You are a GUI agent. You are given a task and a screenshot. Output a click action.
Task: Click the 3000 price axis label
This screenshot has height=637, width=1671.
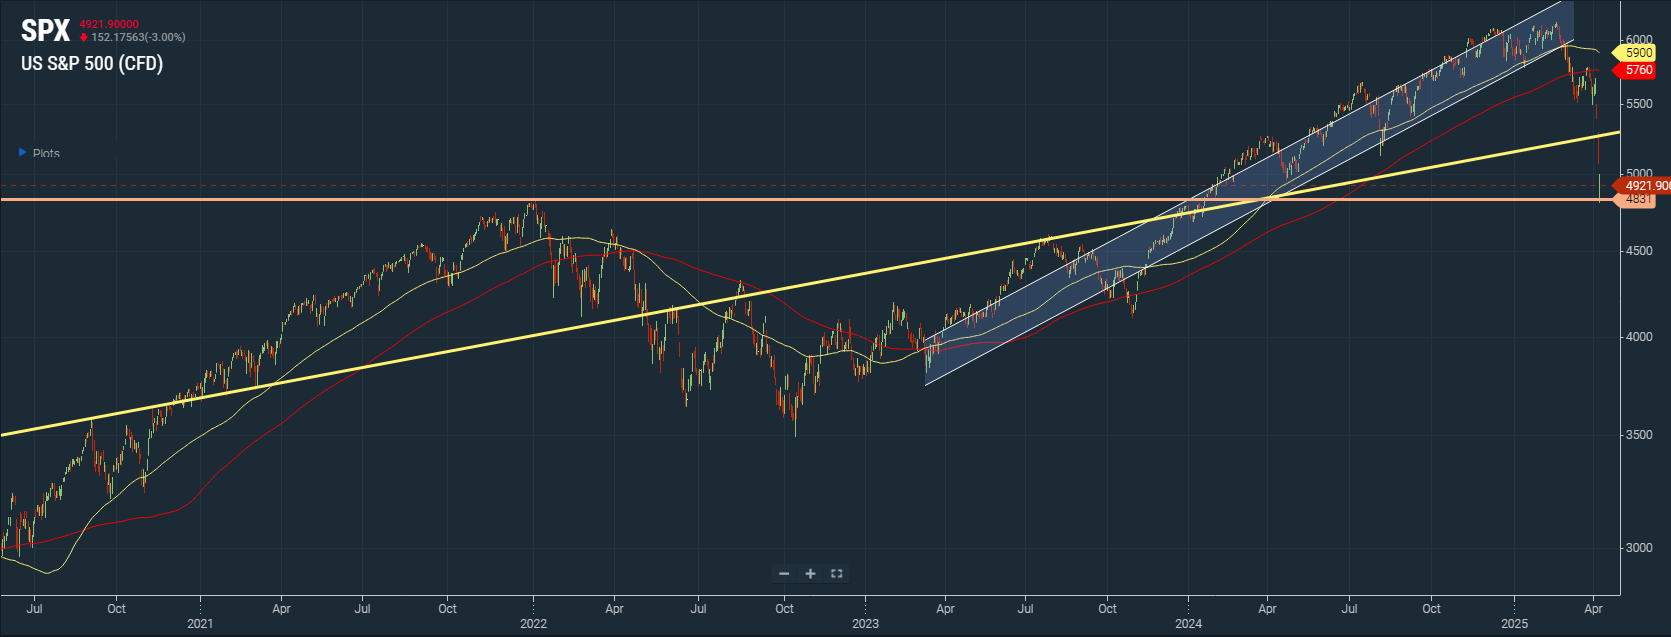coord(1639,548)
